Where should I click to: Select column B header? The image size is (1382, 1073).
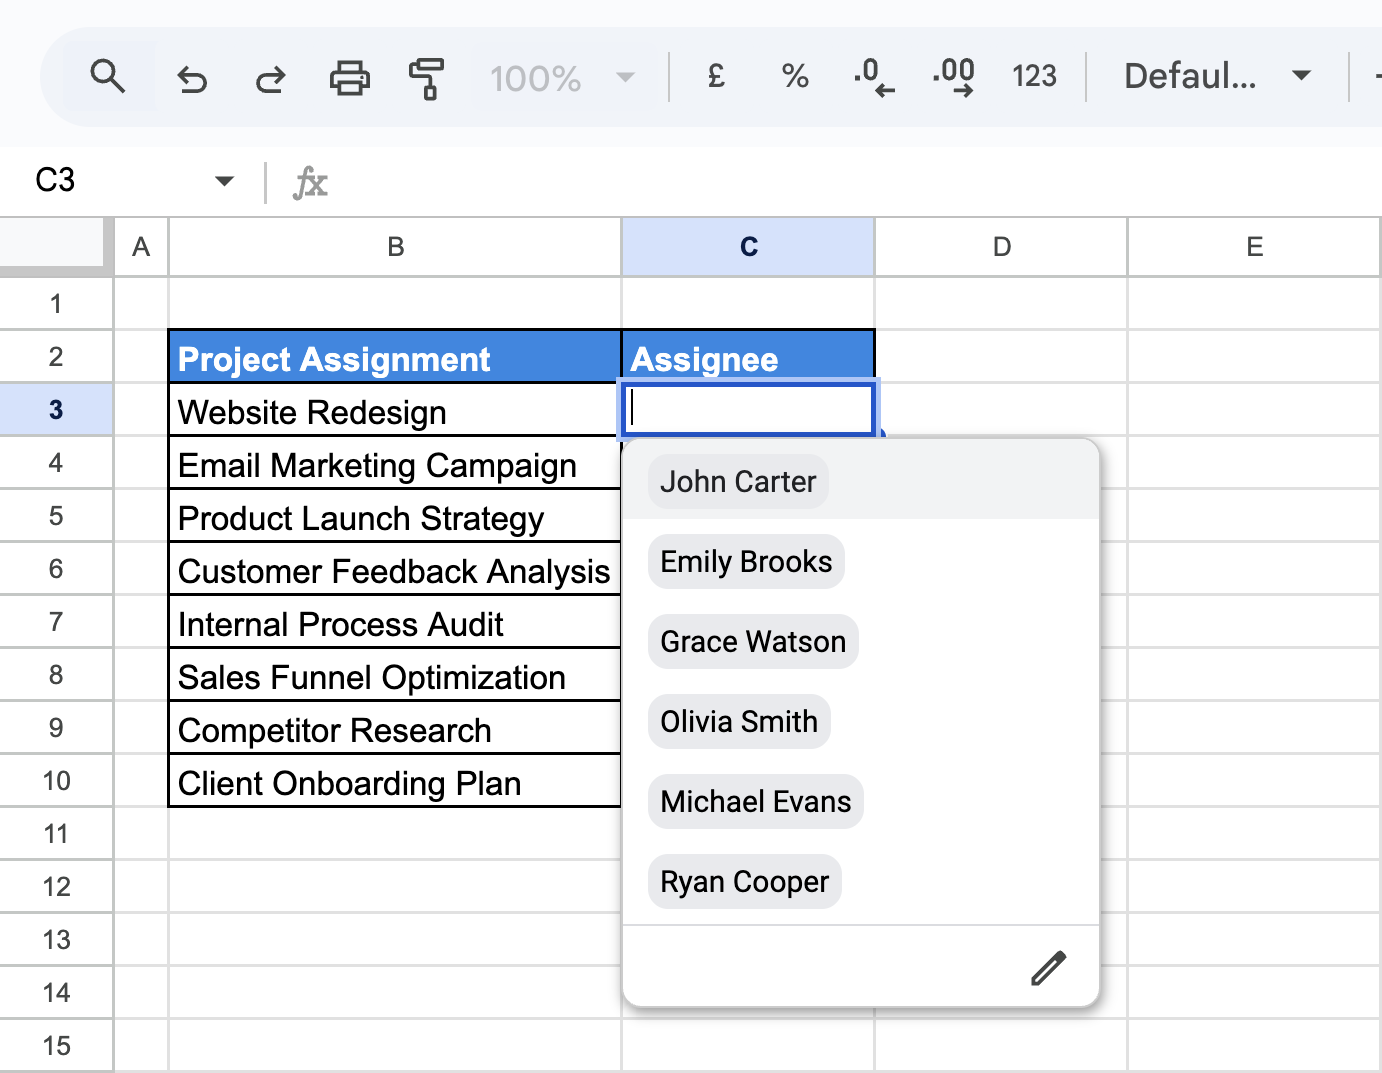click(x=395, y=247)
